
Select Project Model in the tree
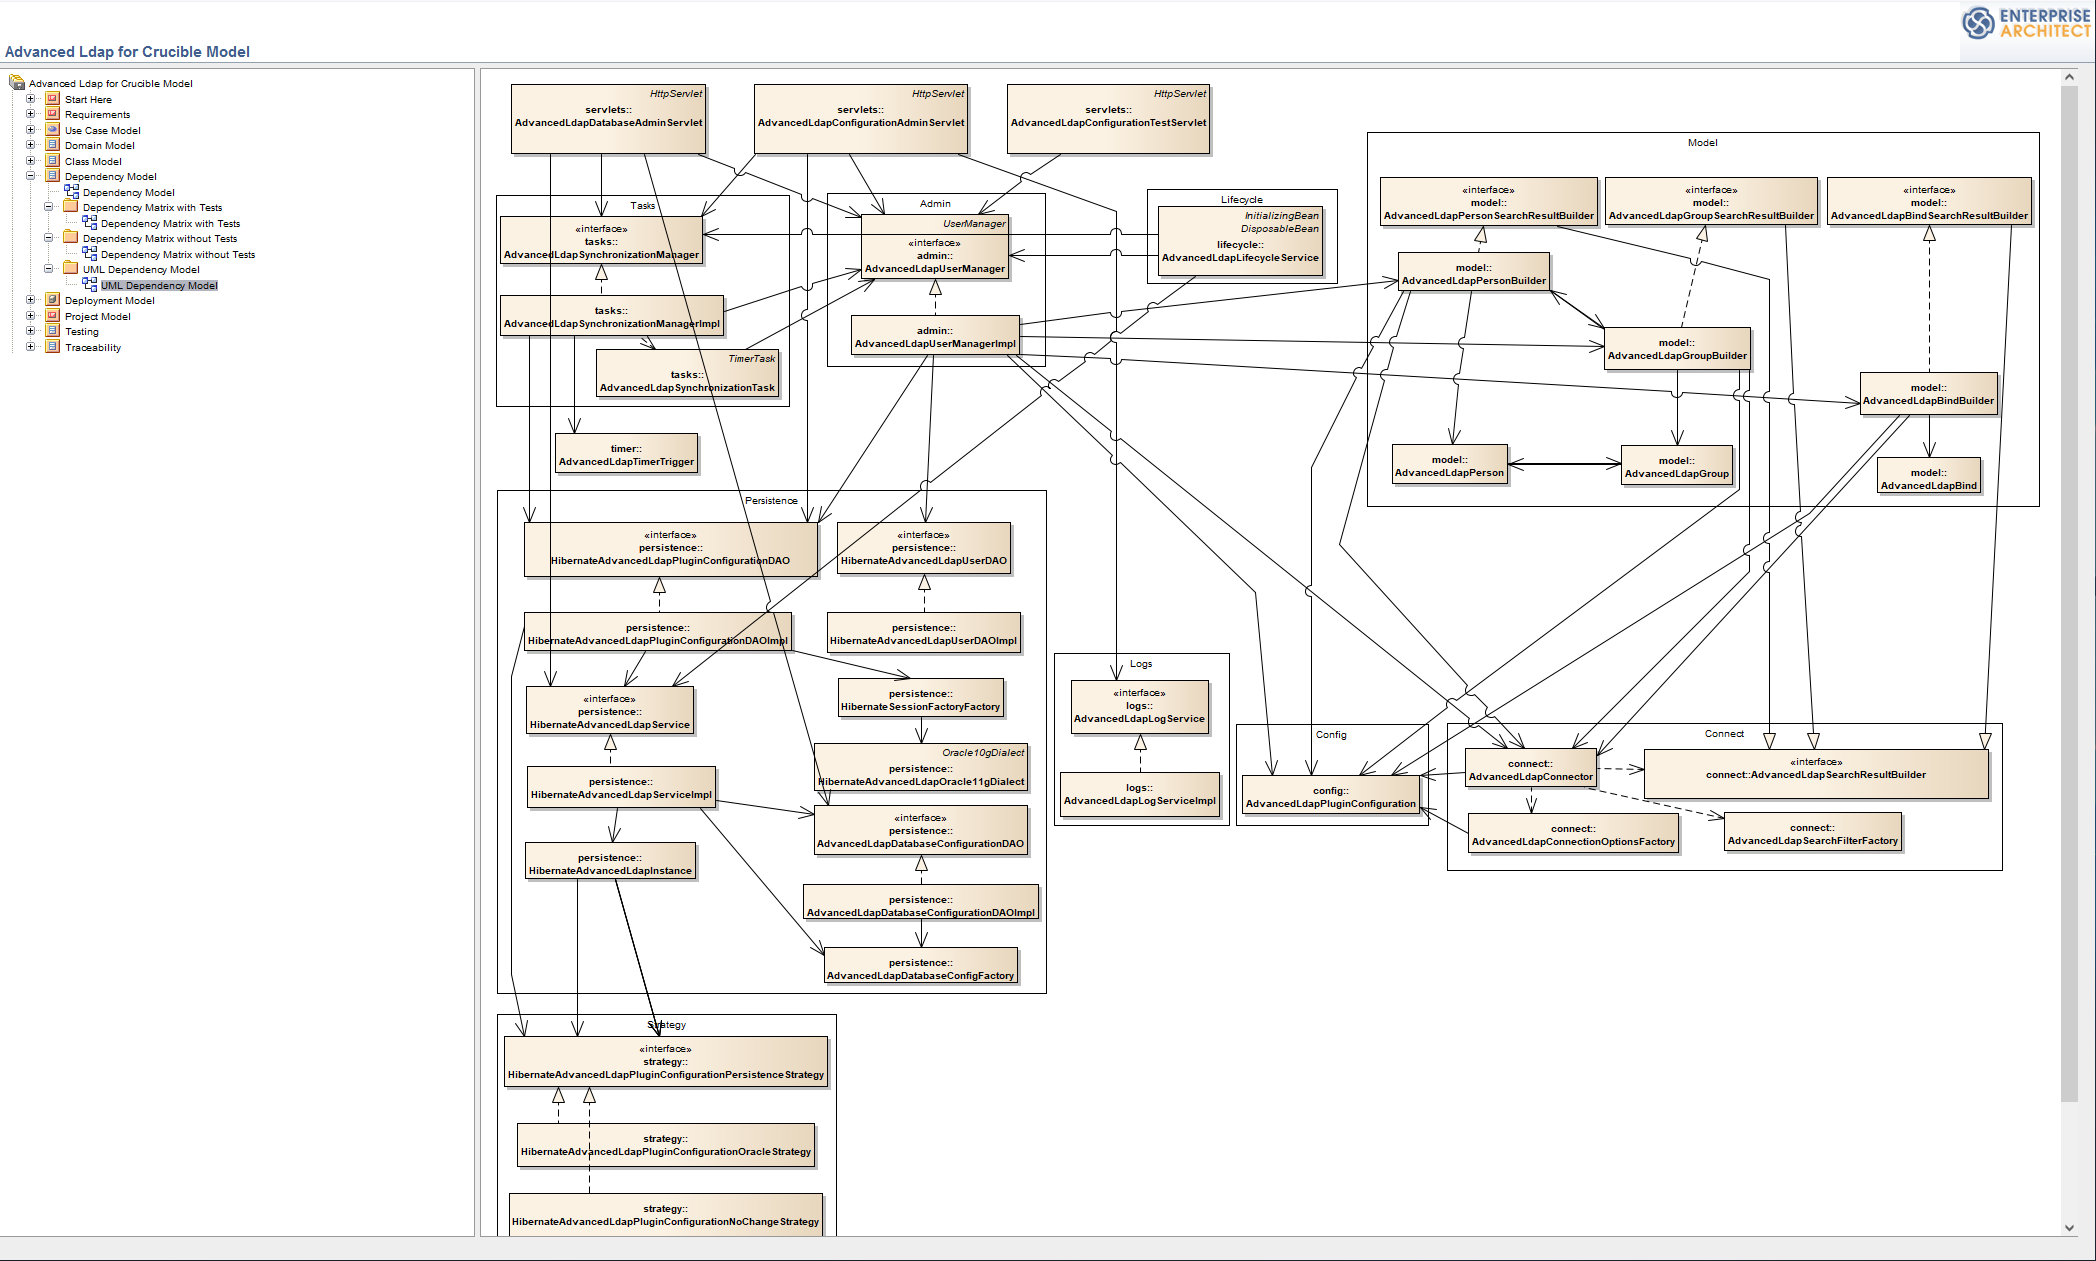[x=97, y=316]
